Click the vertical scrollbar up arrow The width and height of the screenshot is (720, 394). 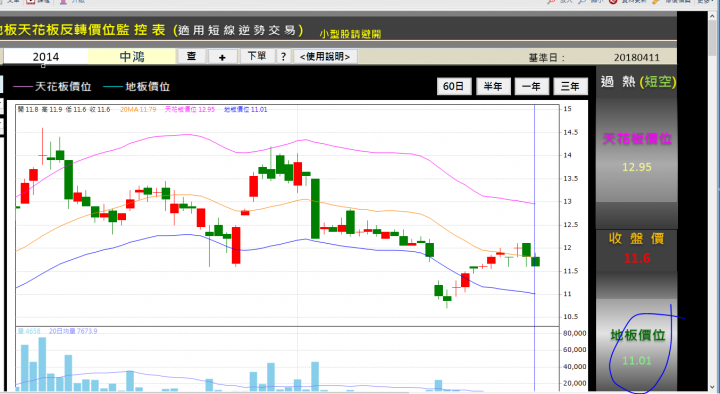click(x=713, y=16)
